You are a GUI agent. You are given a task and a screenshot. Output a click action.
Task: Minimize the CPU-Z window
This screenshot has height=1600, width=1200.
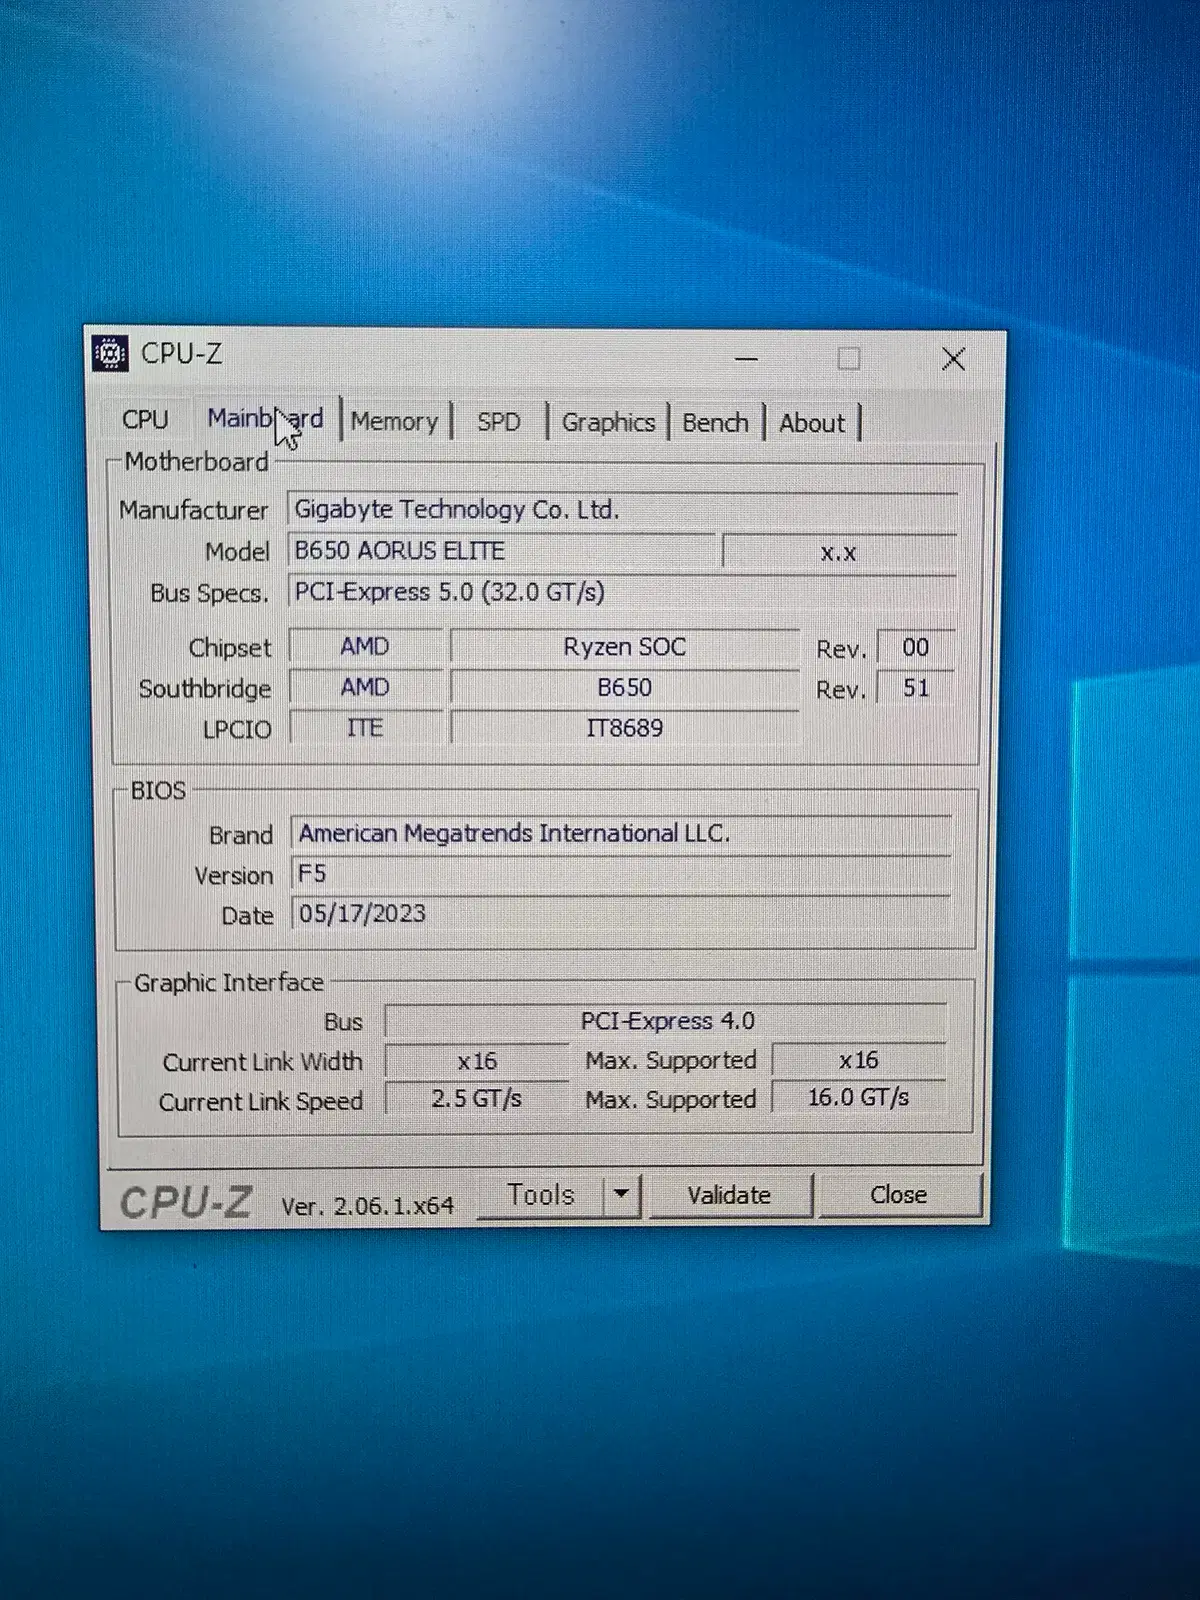coord(746,358)
